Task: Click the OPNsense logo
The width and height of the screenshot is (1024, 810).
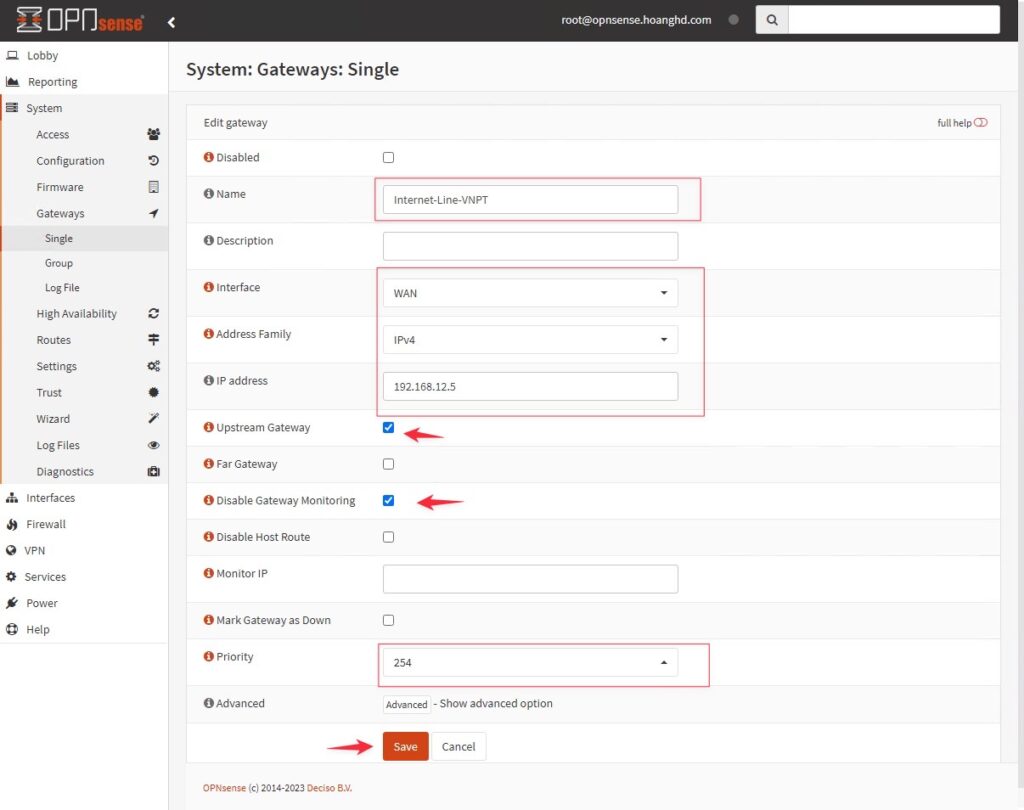Action: pos(80,20)
